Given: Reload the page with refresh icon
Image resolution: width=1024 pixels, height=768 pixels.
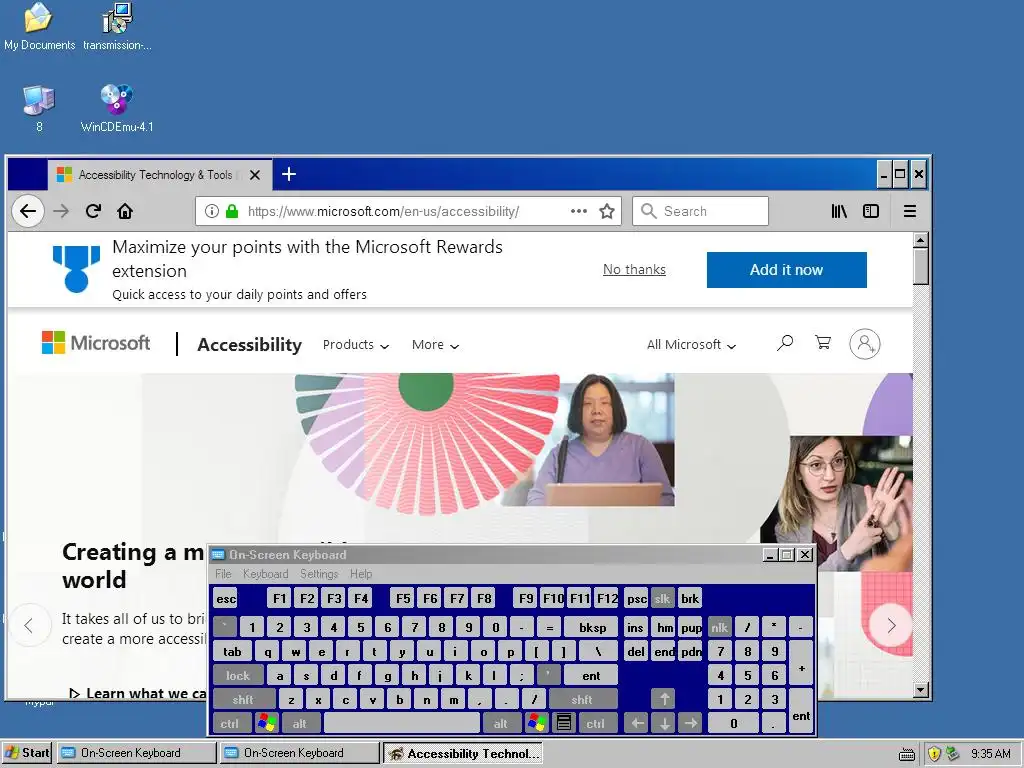Looking at the screenshot, I should 93,211.
